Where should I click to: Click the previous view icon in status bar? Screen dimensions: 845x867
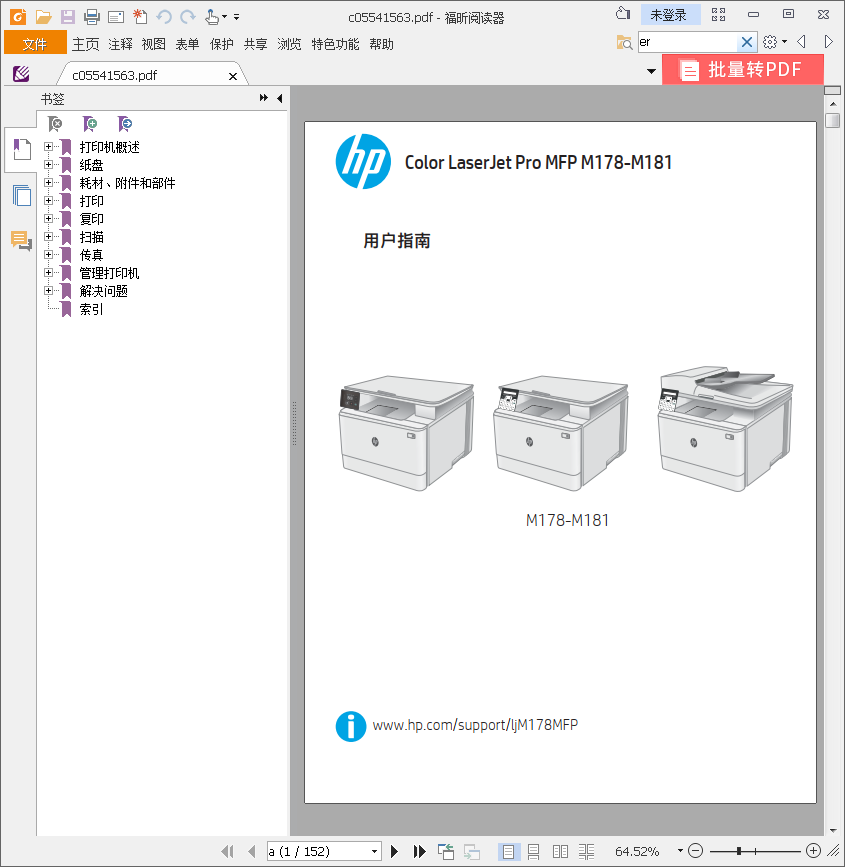[x=446, y=852]
